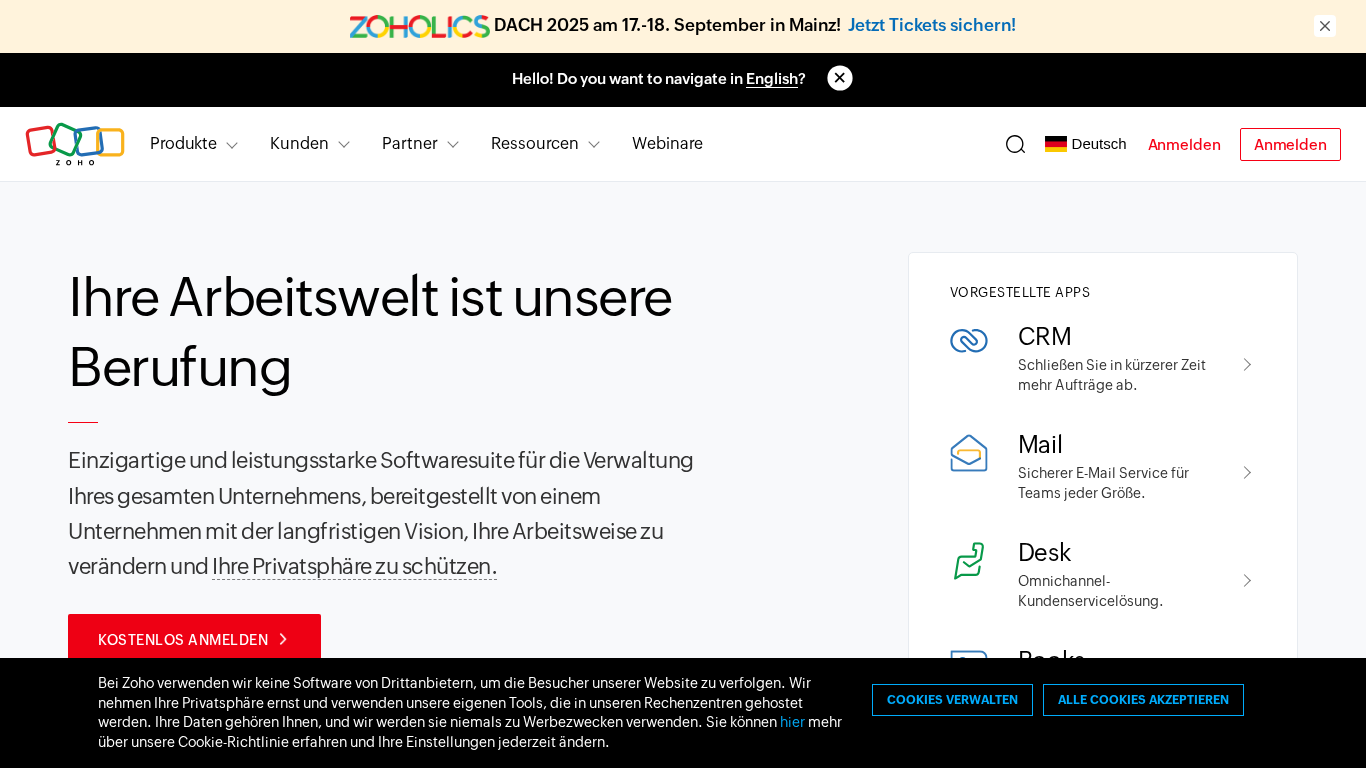
Task: Open the Deutsch language selector
Action: tap(1086, 144)
